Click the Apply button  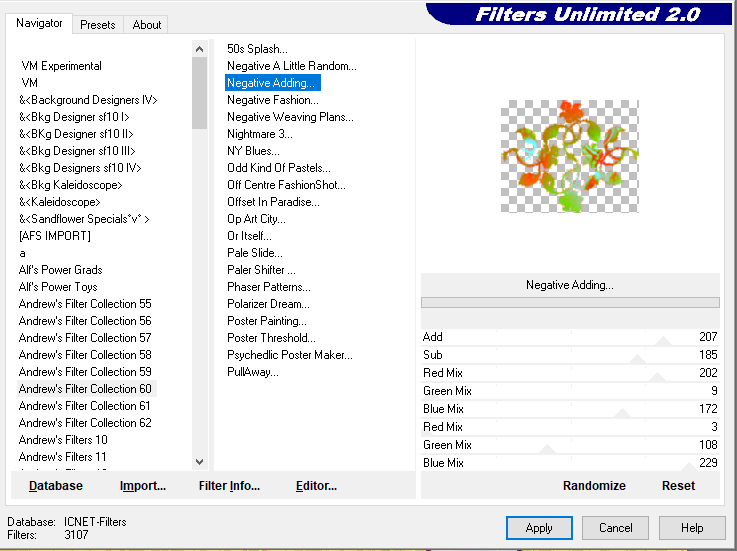[x=539, y=528]
